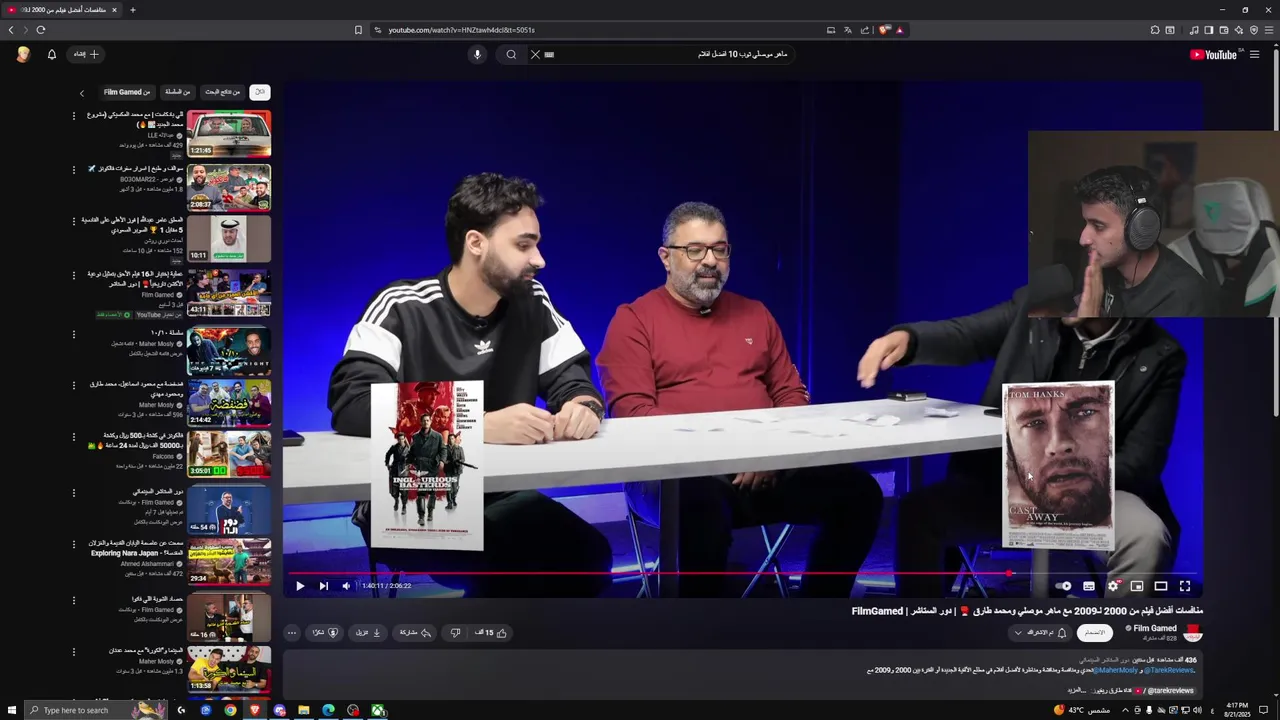Image resolution: width=1280 pixels, height=720 pixels.
Task: Open options menu for 10:11 video
Action: point(73,221)
